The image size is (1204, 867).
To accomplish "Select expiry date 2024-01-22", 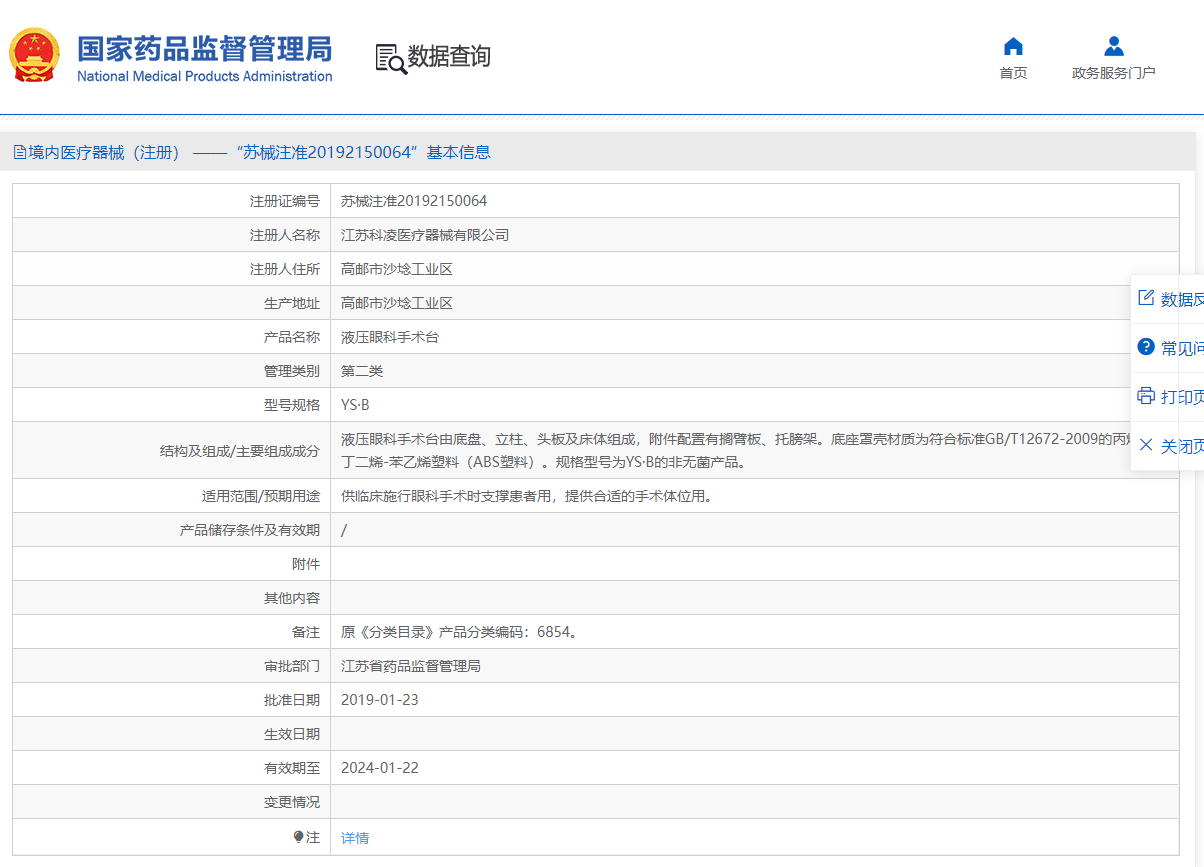I will point(380,768).
